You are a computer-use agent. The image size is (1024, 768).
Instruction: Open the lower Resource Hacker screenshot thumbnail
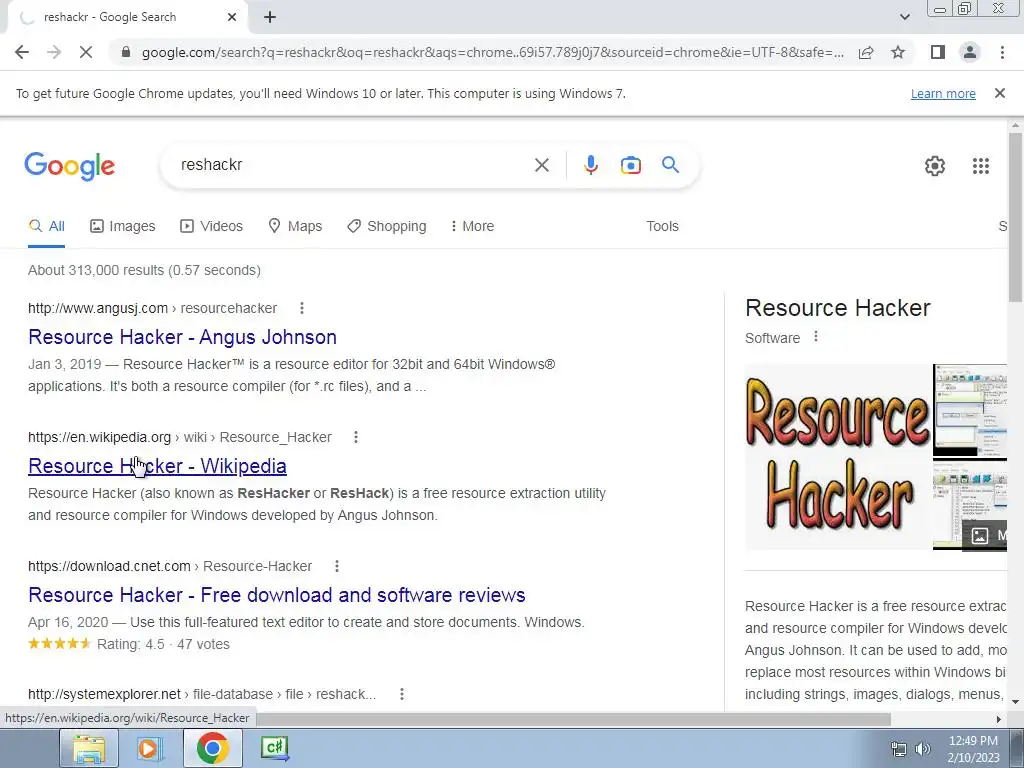[970, 504]
